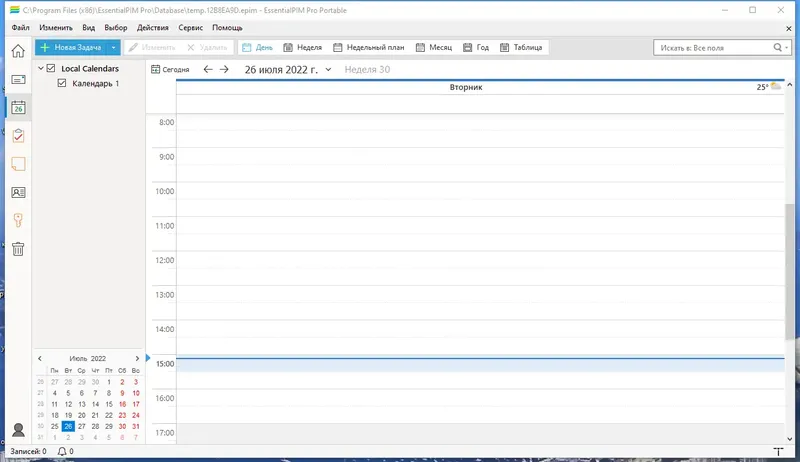Open the Notes module icon
This screenshot has height=462, width=800.
point(18,164)
